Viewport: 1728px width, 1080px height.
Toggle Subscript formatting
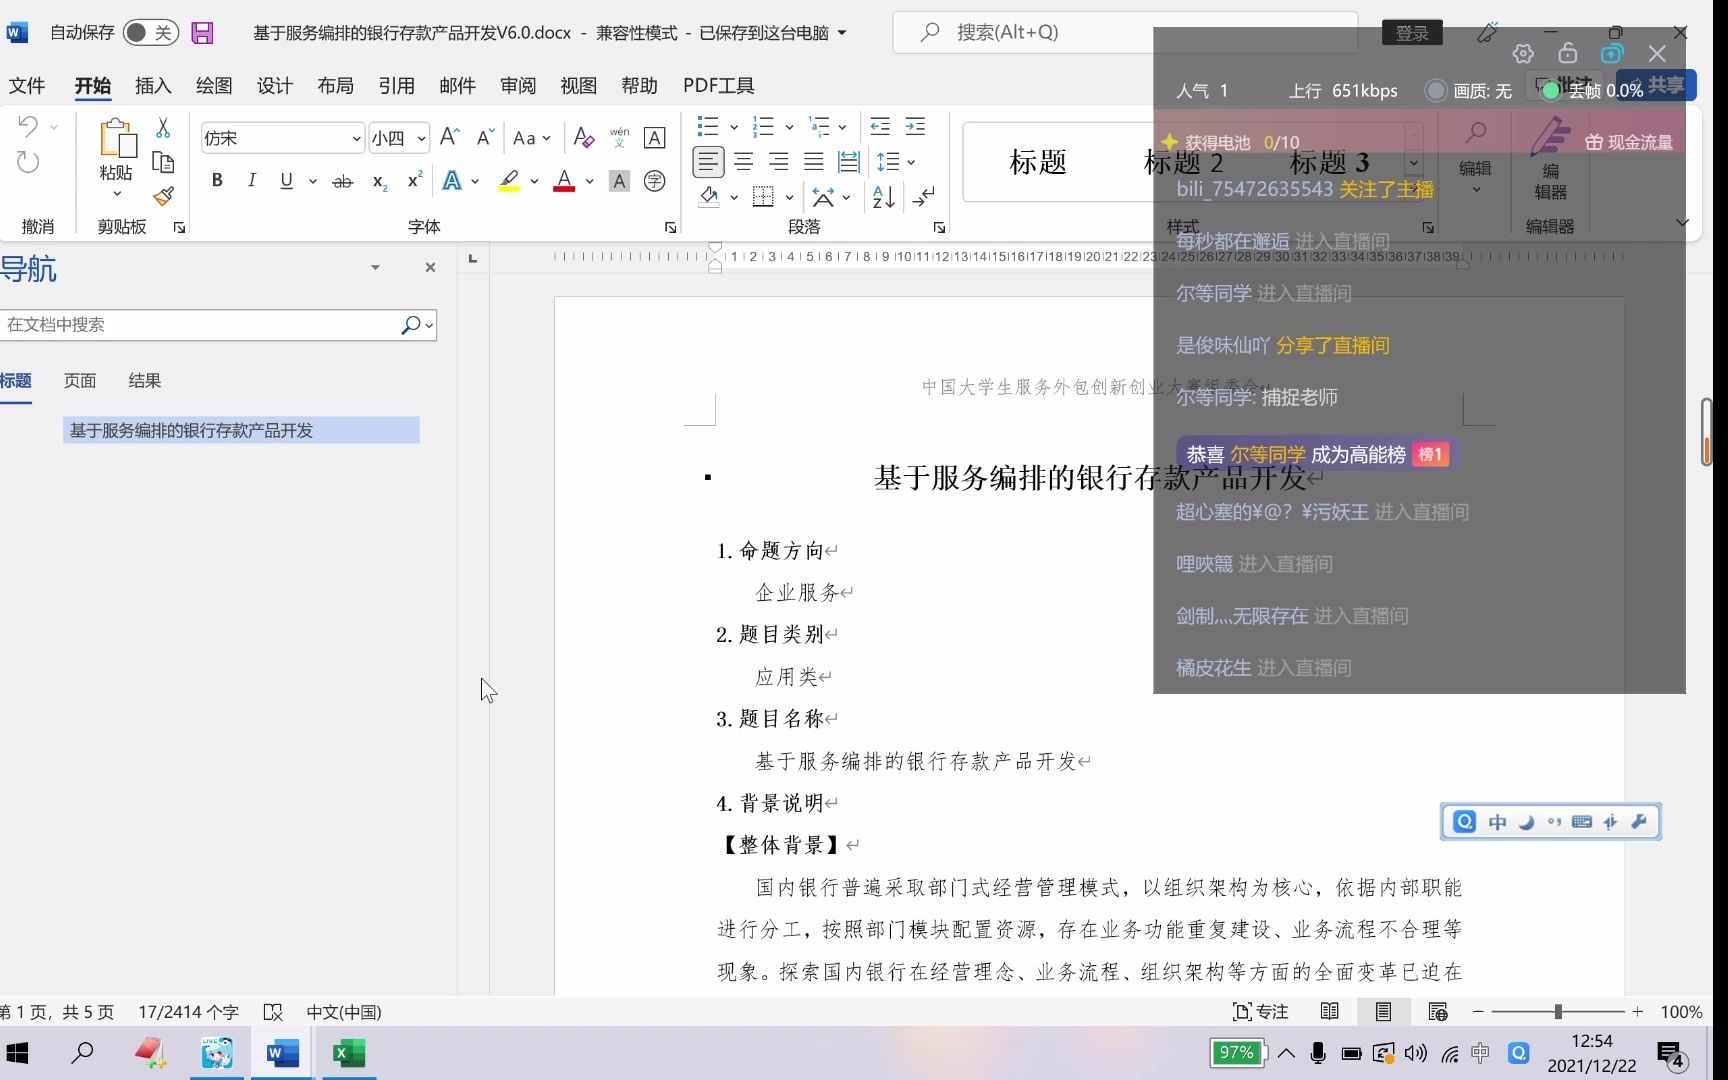pos(379,181)
